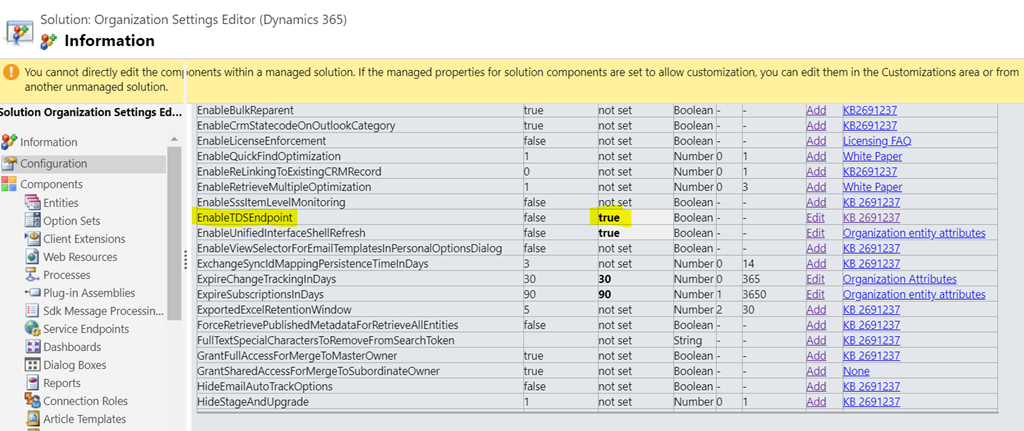Click the Sdk Message Processing icon

33,311
